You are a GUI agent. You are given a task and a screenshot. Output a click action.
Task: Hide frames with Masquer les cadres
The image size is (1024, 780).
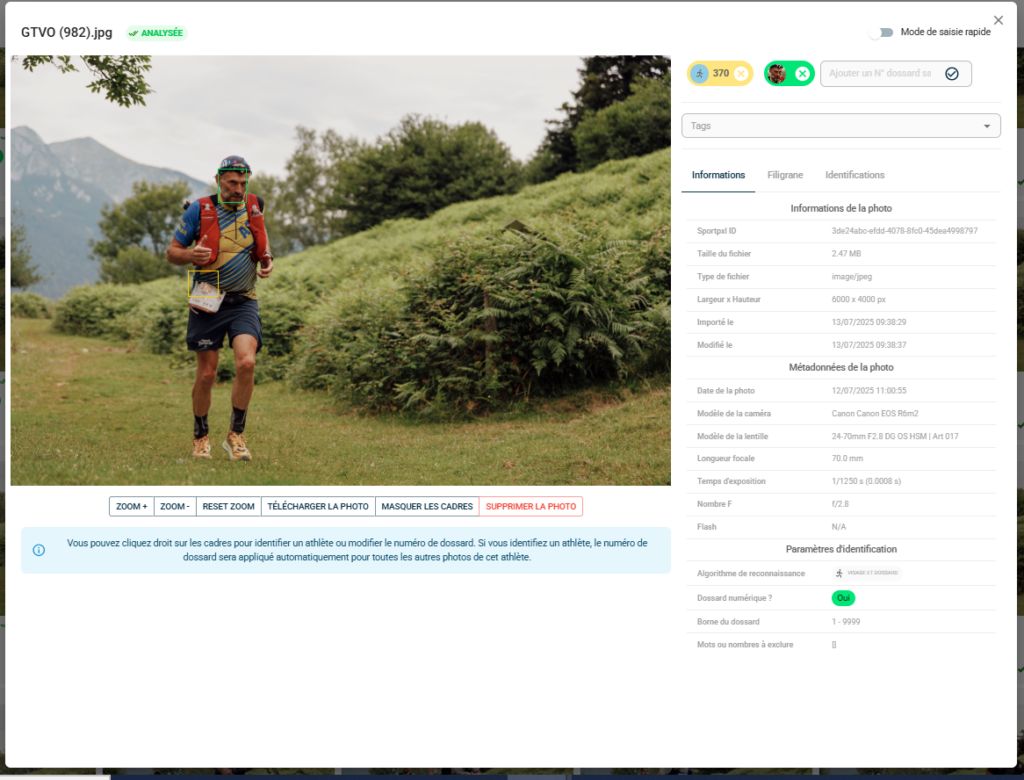click(x=427, y=507)
